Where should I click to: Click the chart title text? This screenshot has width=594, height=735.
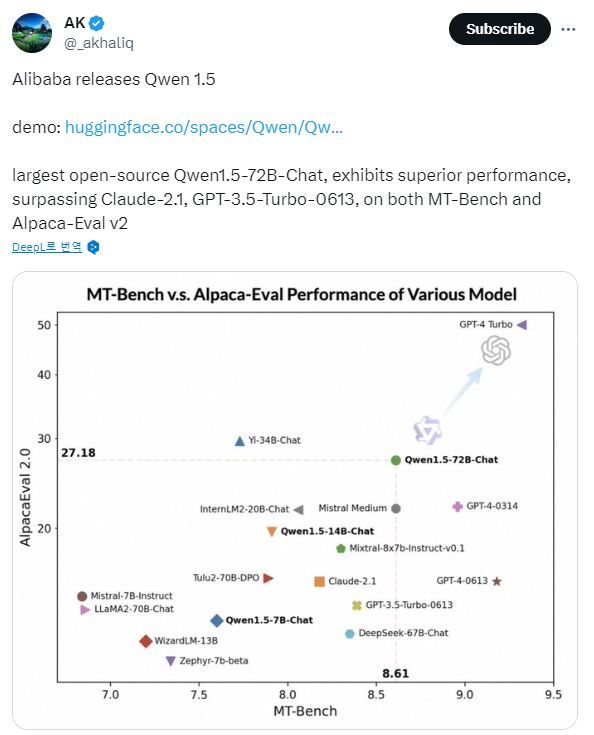301,294
